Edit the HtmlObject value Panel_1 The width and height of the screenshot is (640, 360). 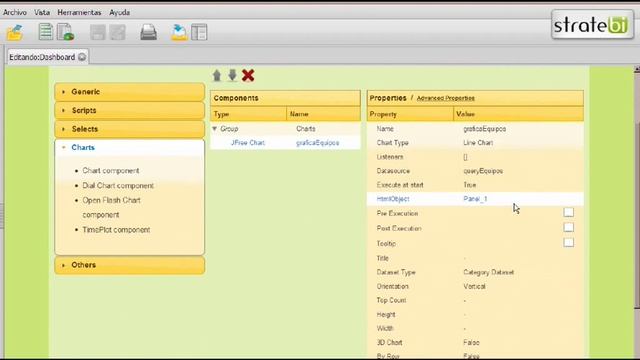click(x=475, y=199)
